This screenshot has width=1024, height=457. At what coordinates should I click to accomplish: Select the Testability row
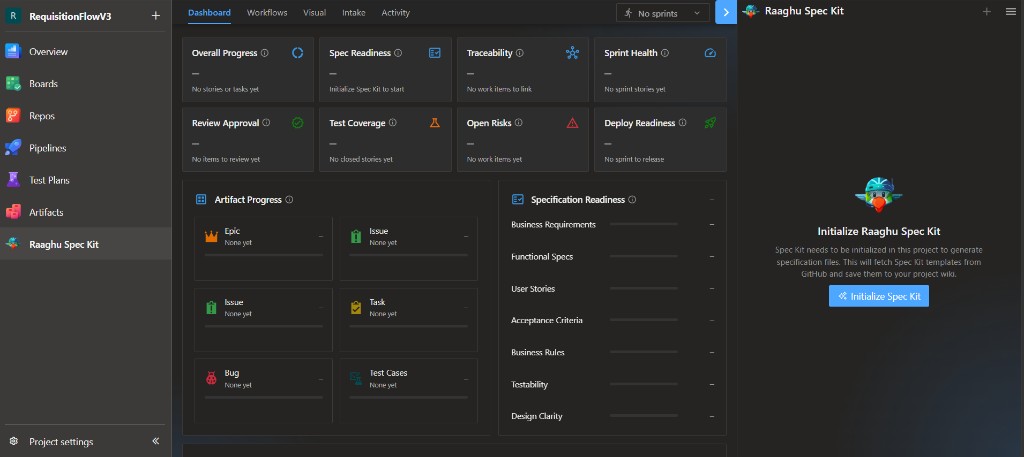click(613, 385)
